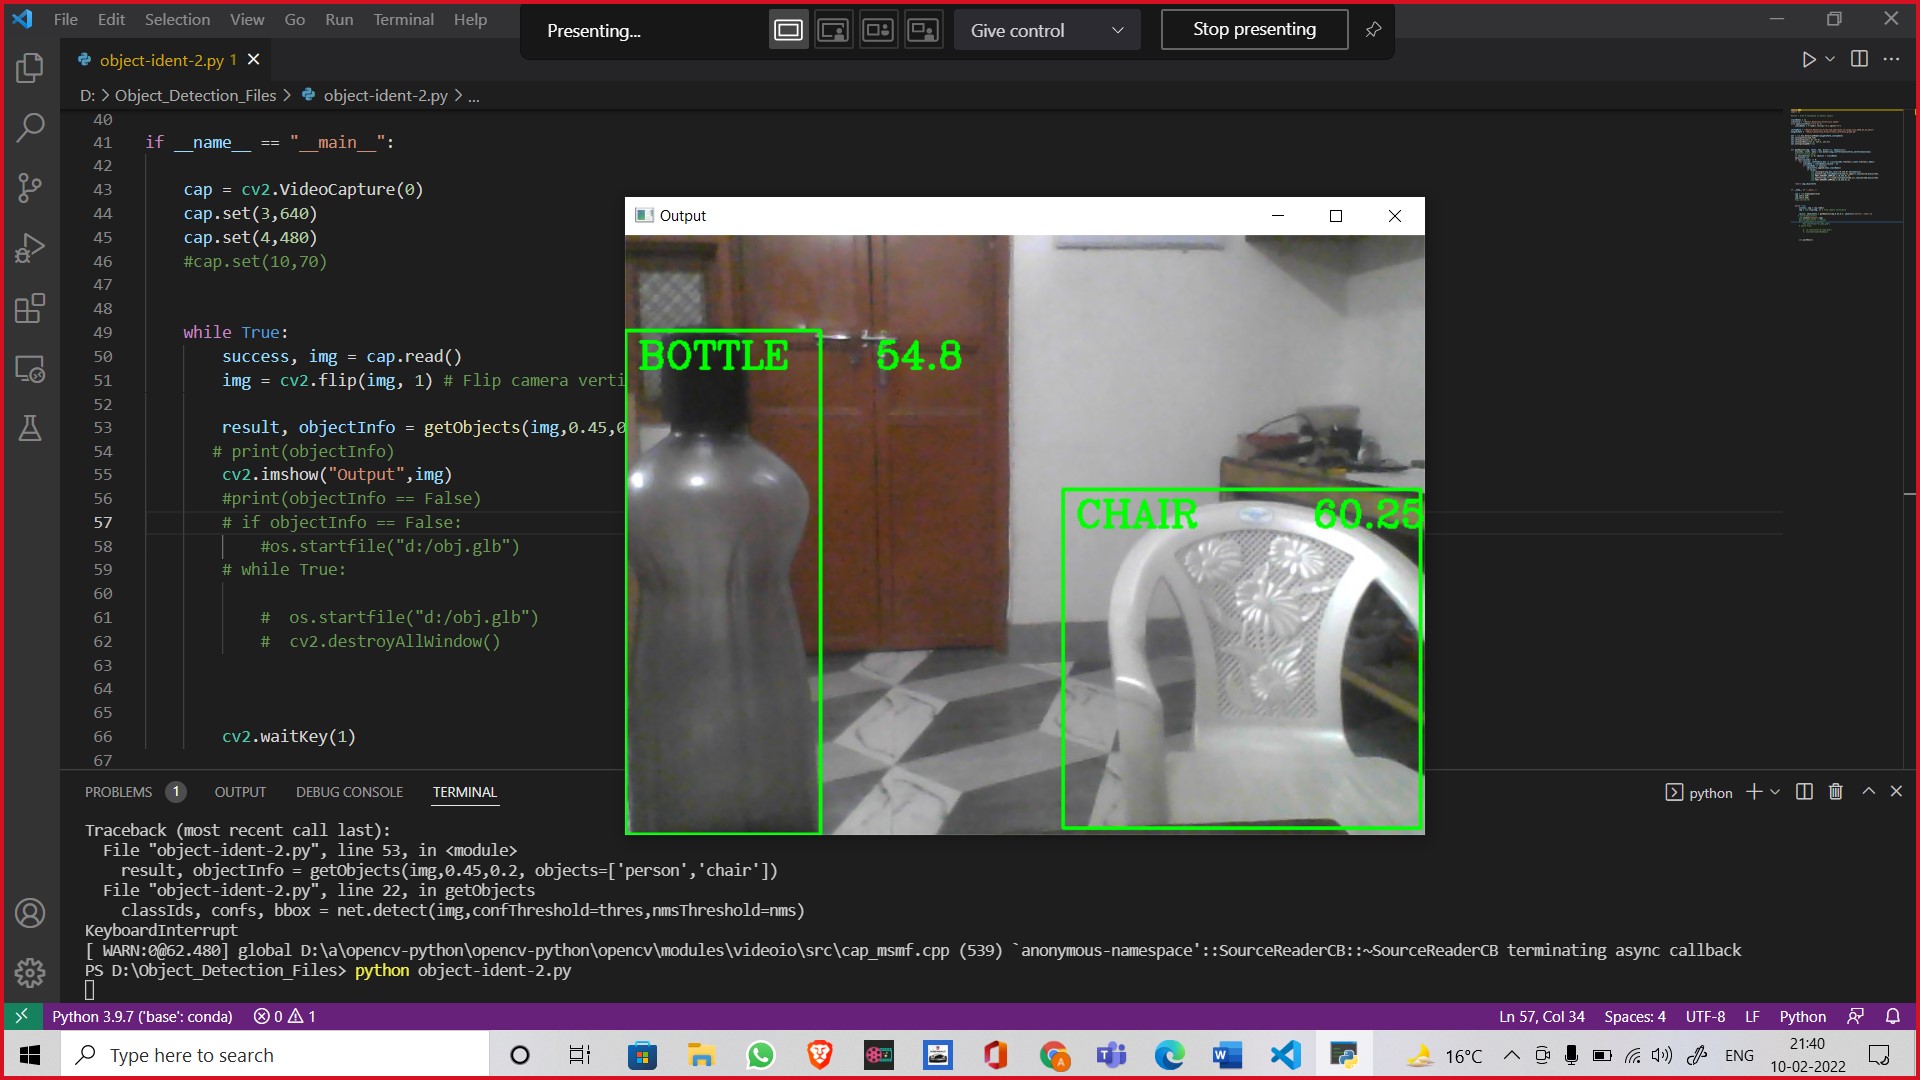Open the Testing flask view
The height and width of the screenshot is (1080, 1920).
pos(30,429)
